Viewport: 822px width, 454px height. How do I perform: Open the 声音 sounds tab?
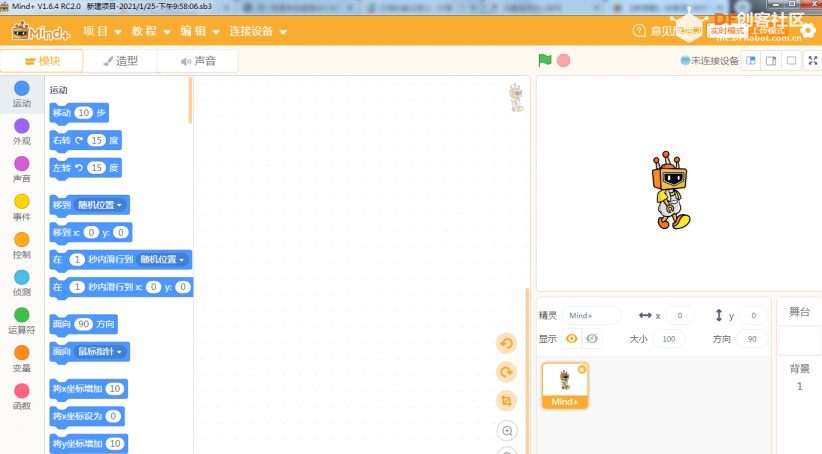tap(198, 61)
